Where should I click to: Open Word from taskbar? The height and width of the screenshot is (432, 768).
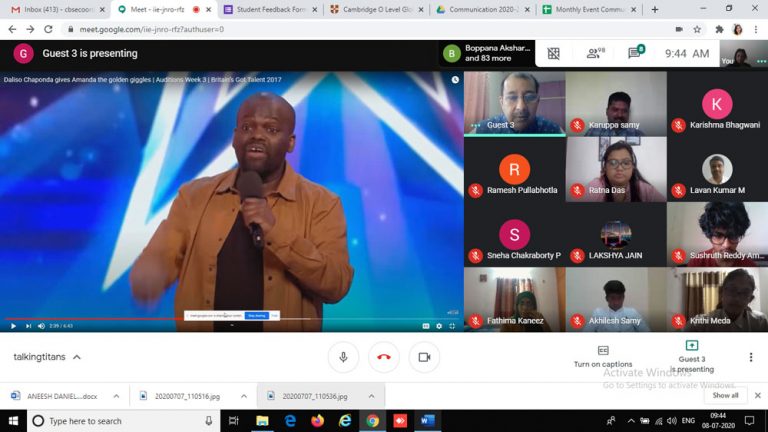point(428,421)
